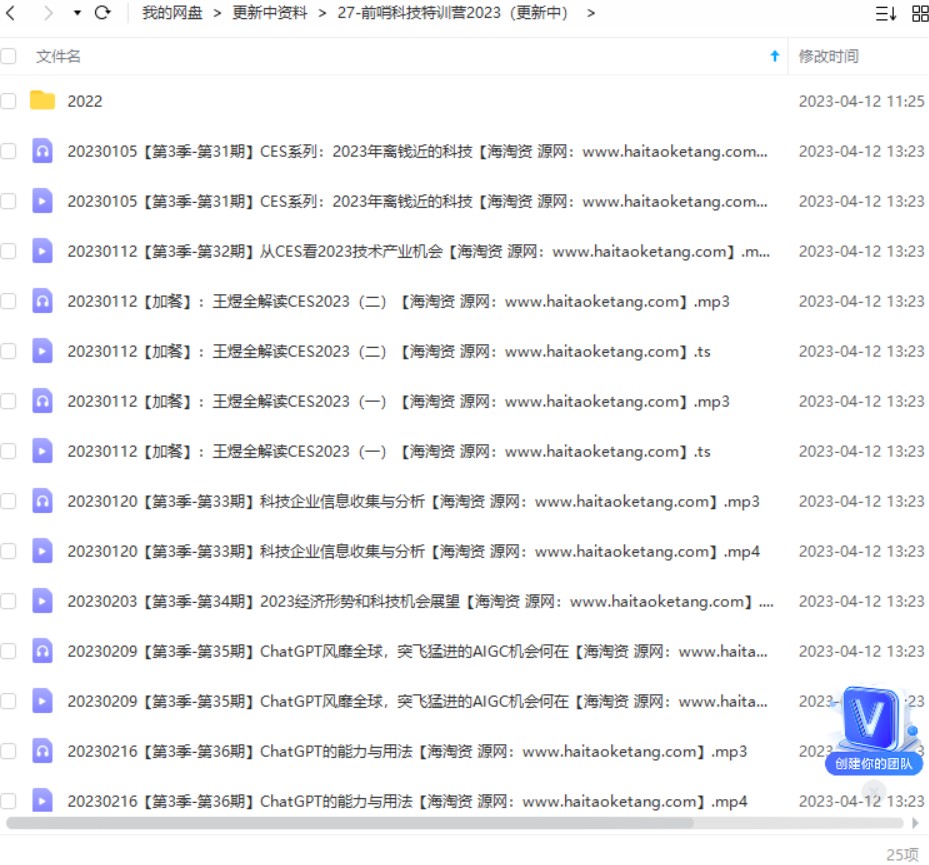The image size is (929, 865).
Task: Open 20230203 第34期 2023经济形势和科技机会展望
Action: (421, 602)
